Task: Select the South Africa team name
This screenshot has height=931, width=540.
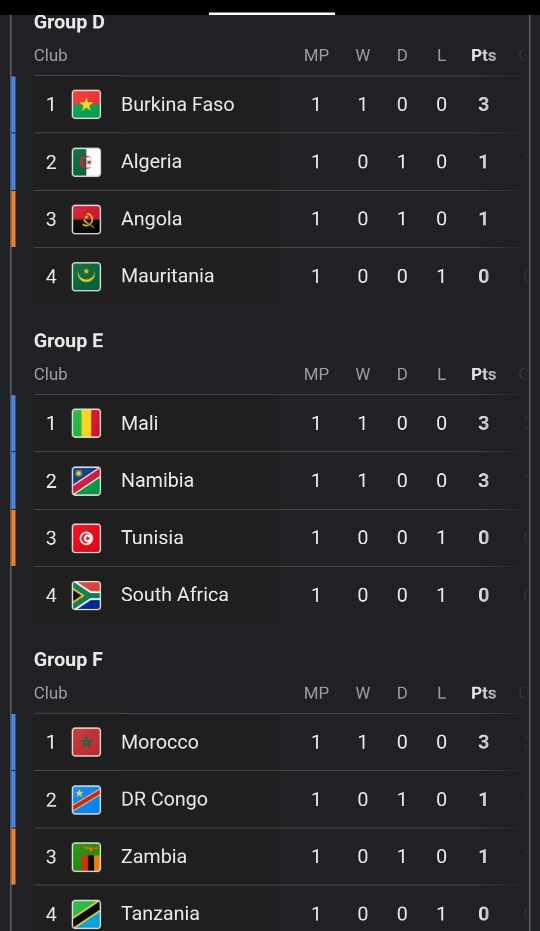Action: coord(175,595)
